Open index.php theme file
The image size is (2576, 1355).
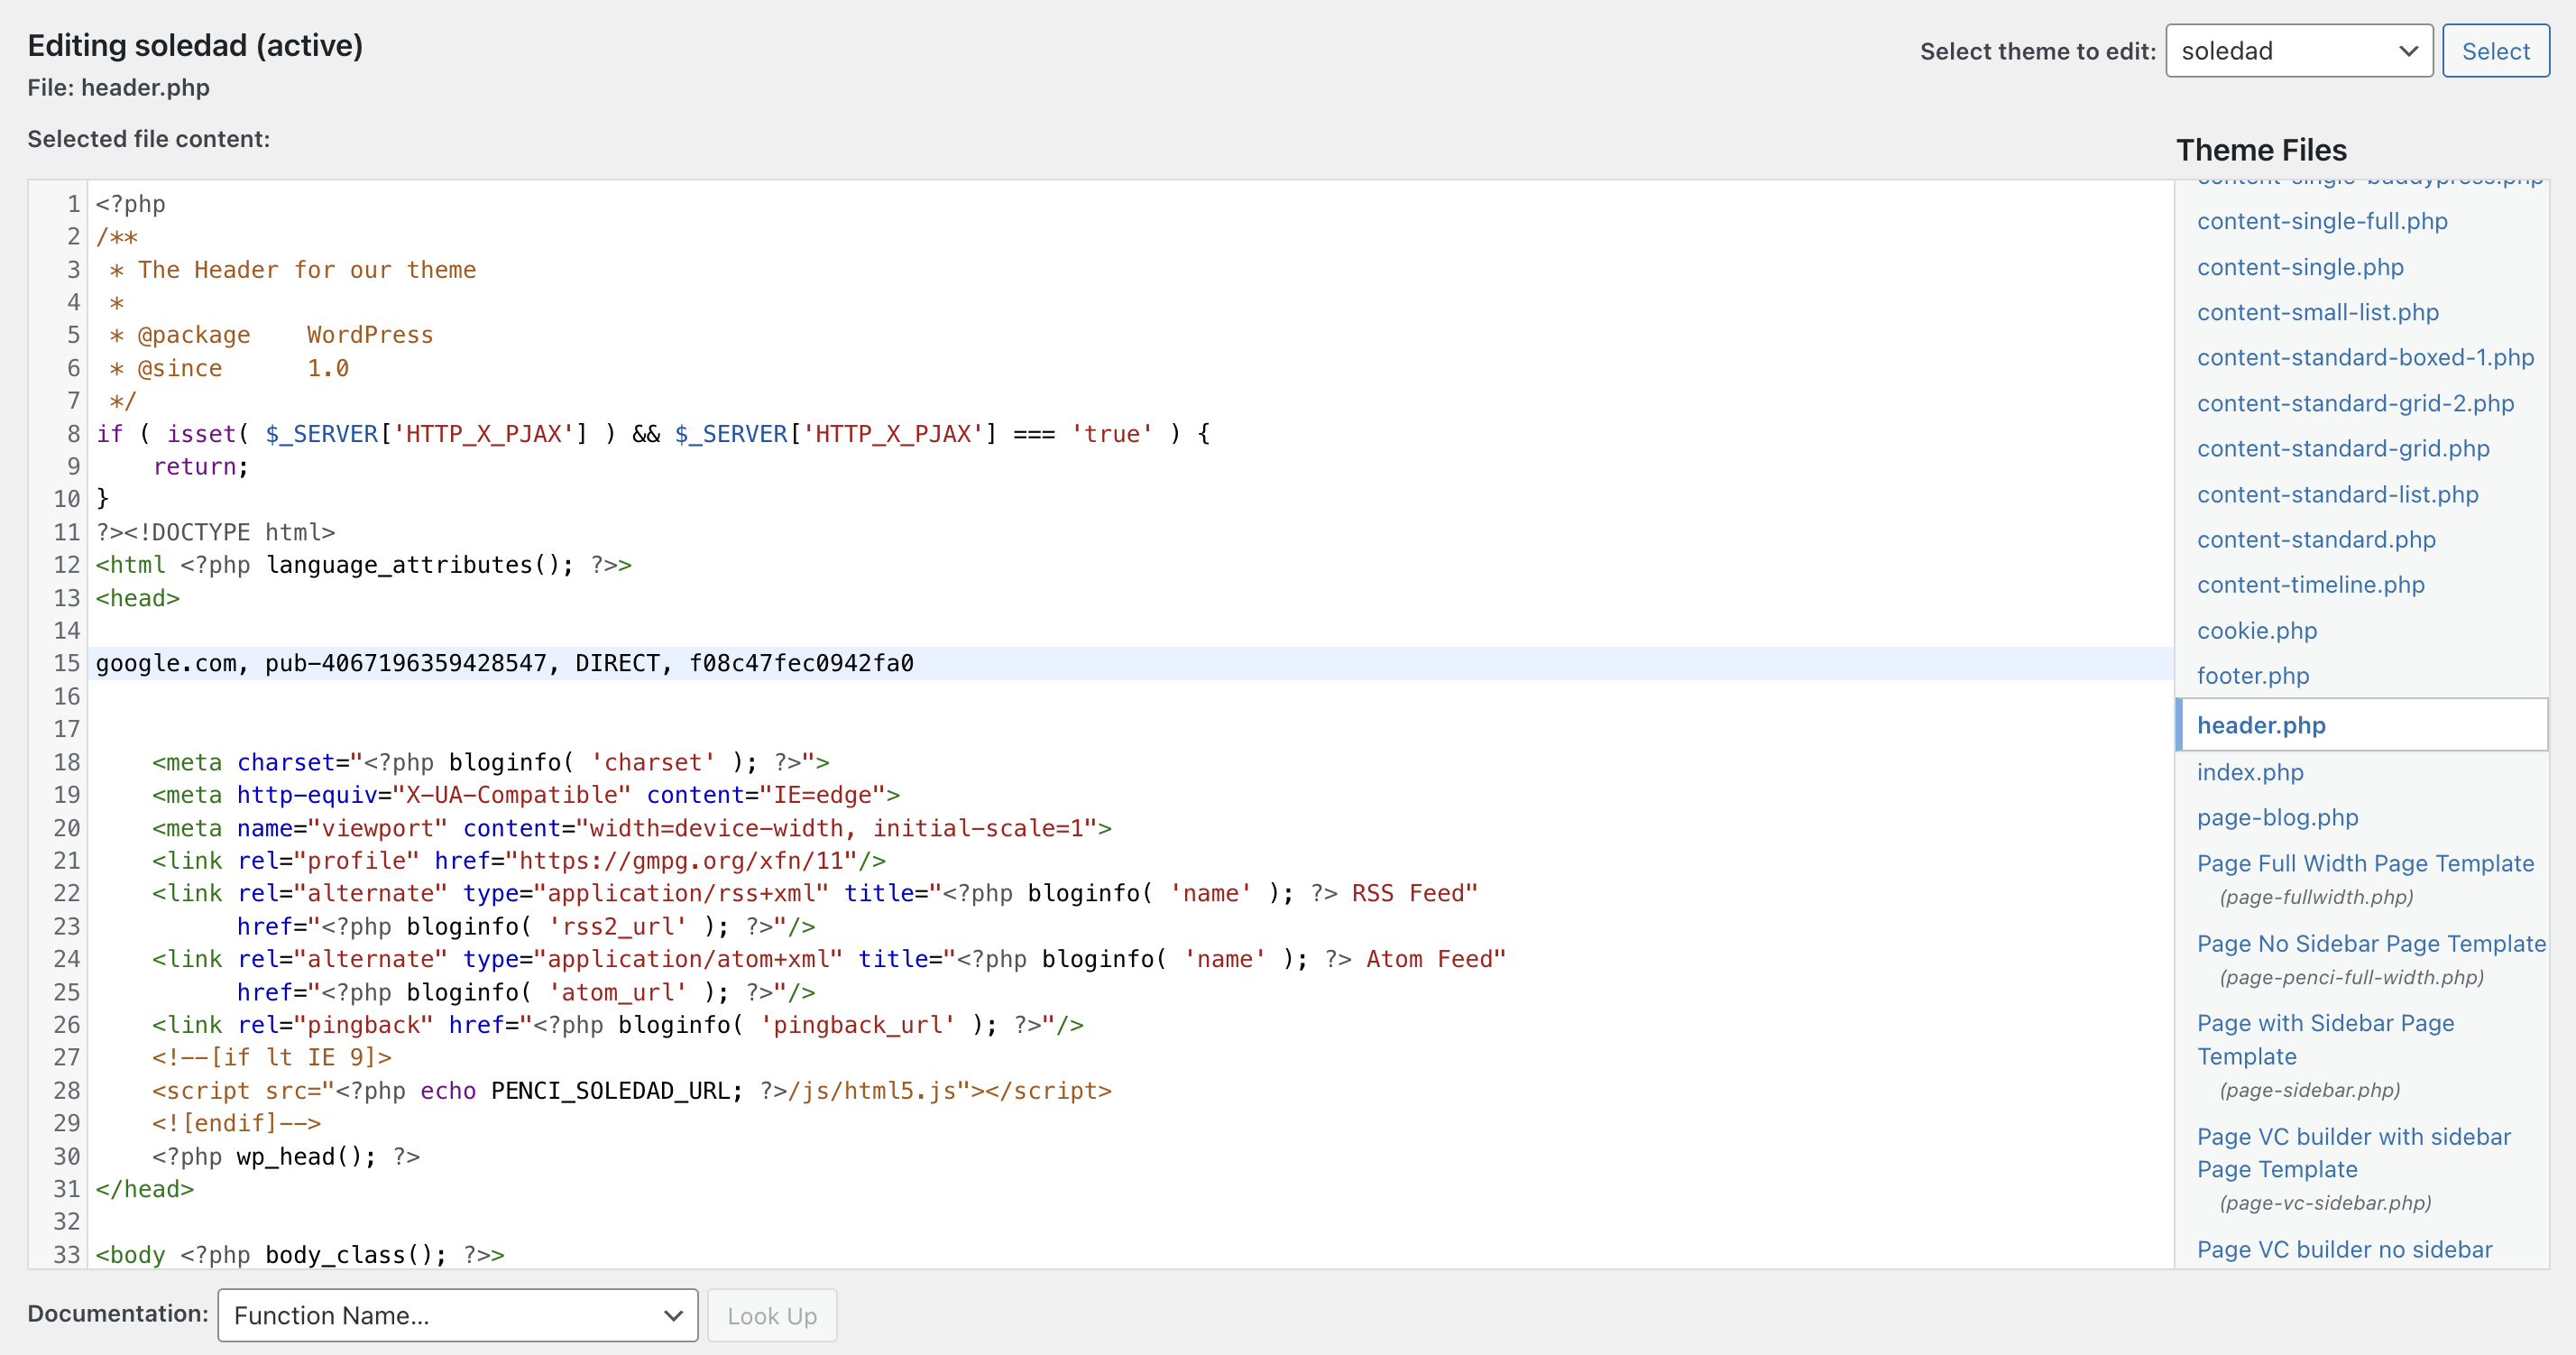(2249, 772)
